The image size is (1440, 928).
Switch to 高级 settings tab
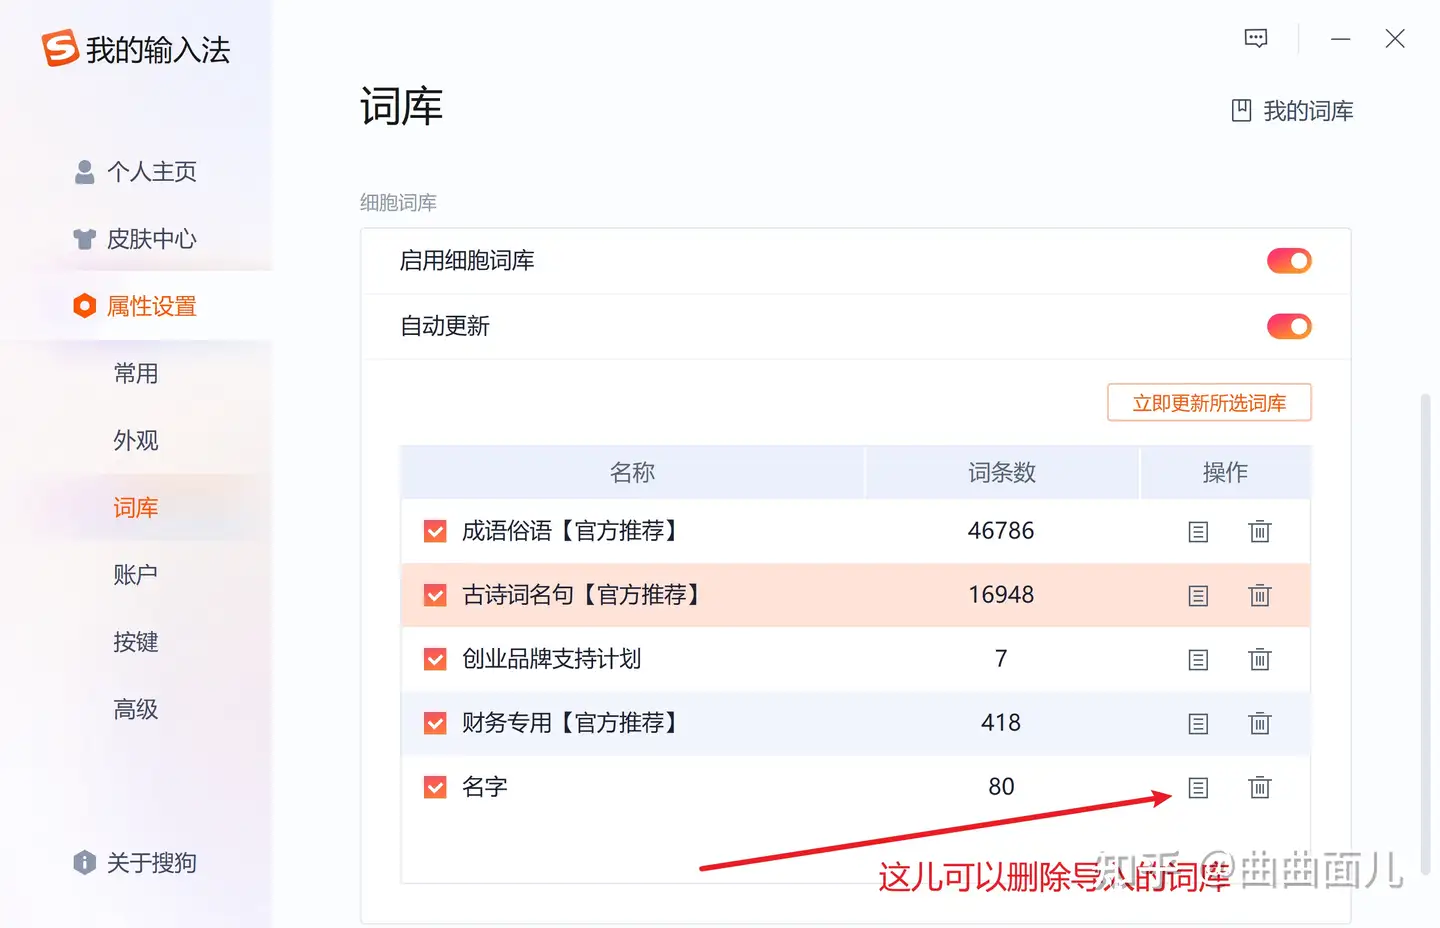point(136,709)
